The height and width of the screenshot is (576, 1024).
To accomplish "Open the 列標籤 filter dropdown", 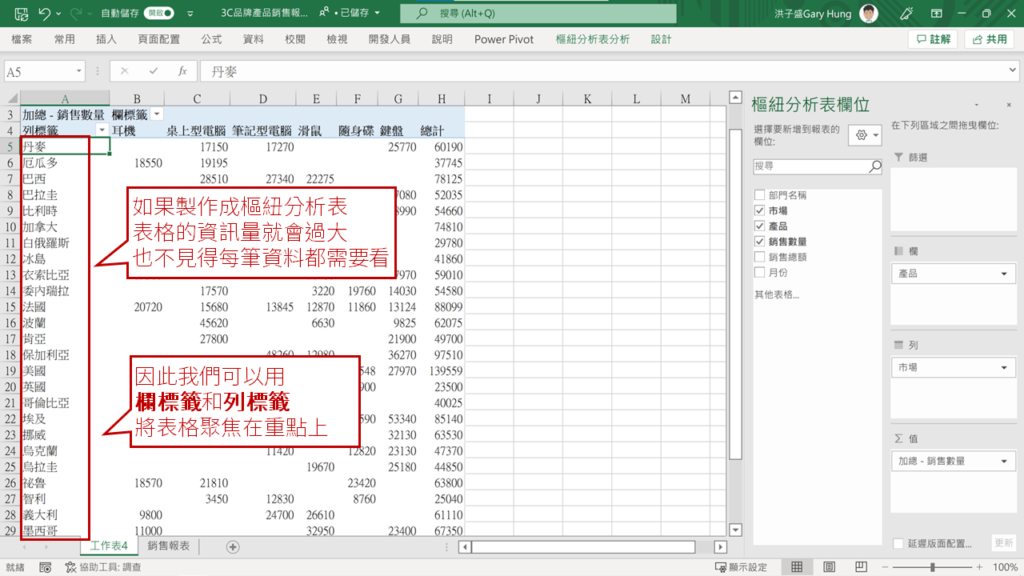I will 102,130.
